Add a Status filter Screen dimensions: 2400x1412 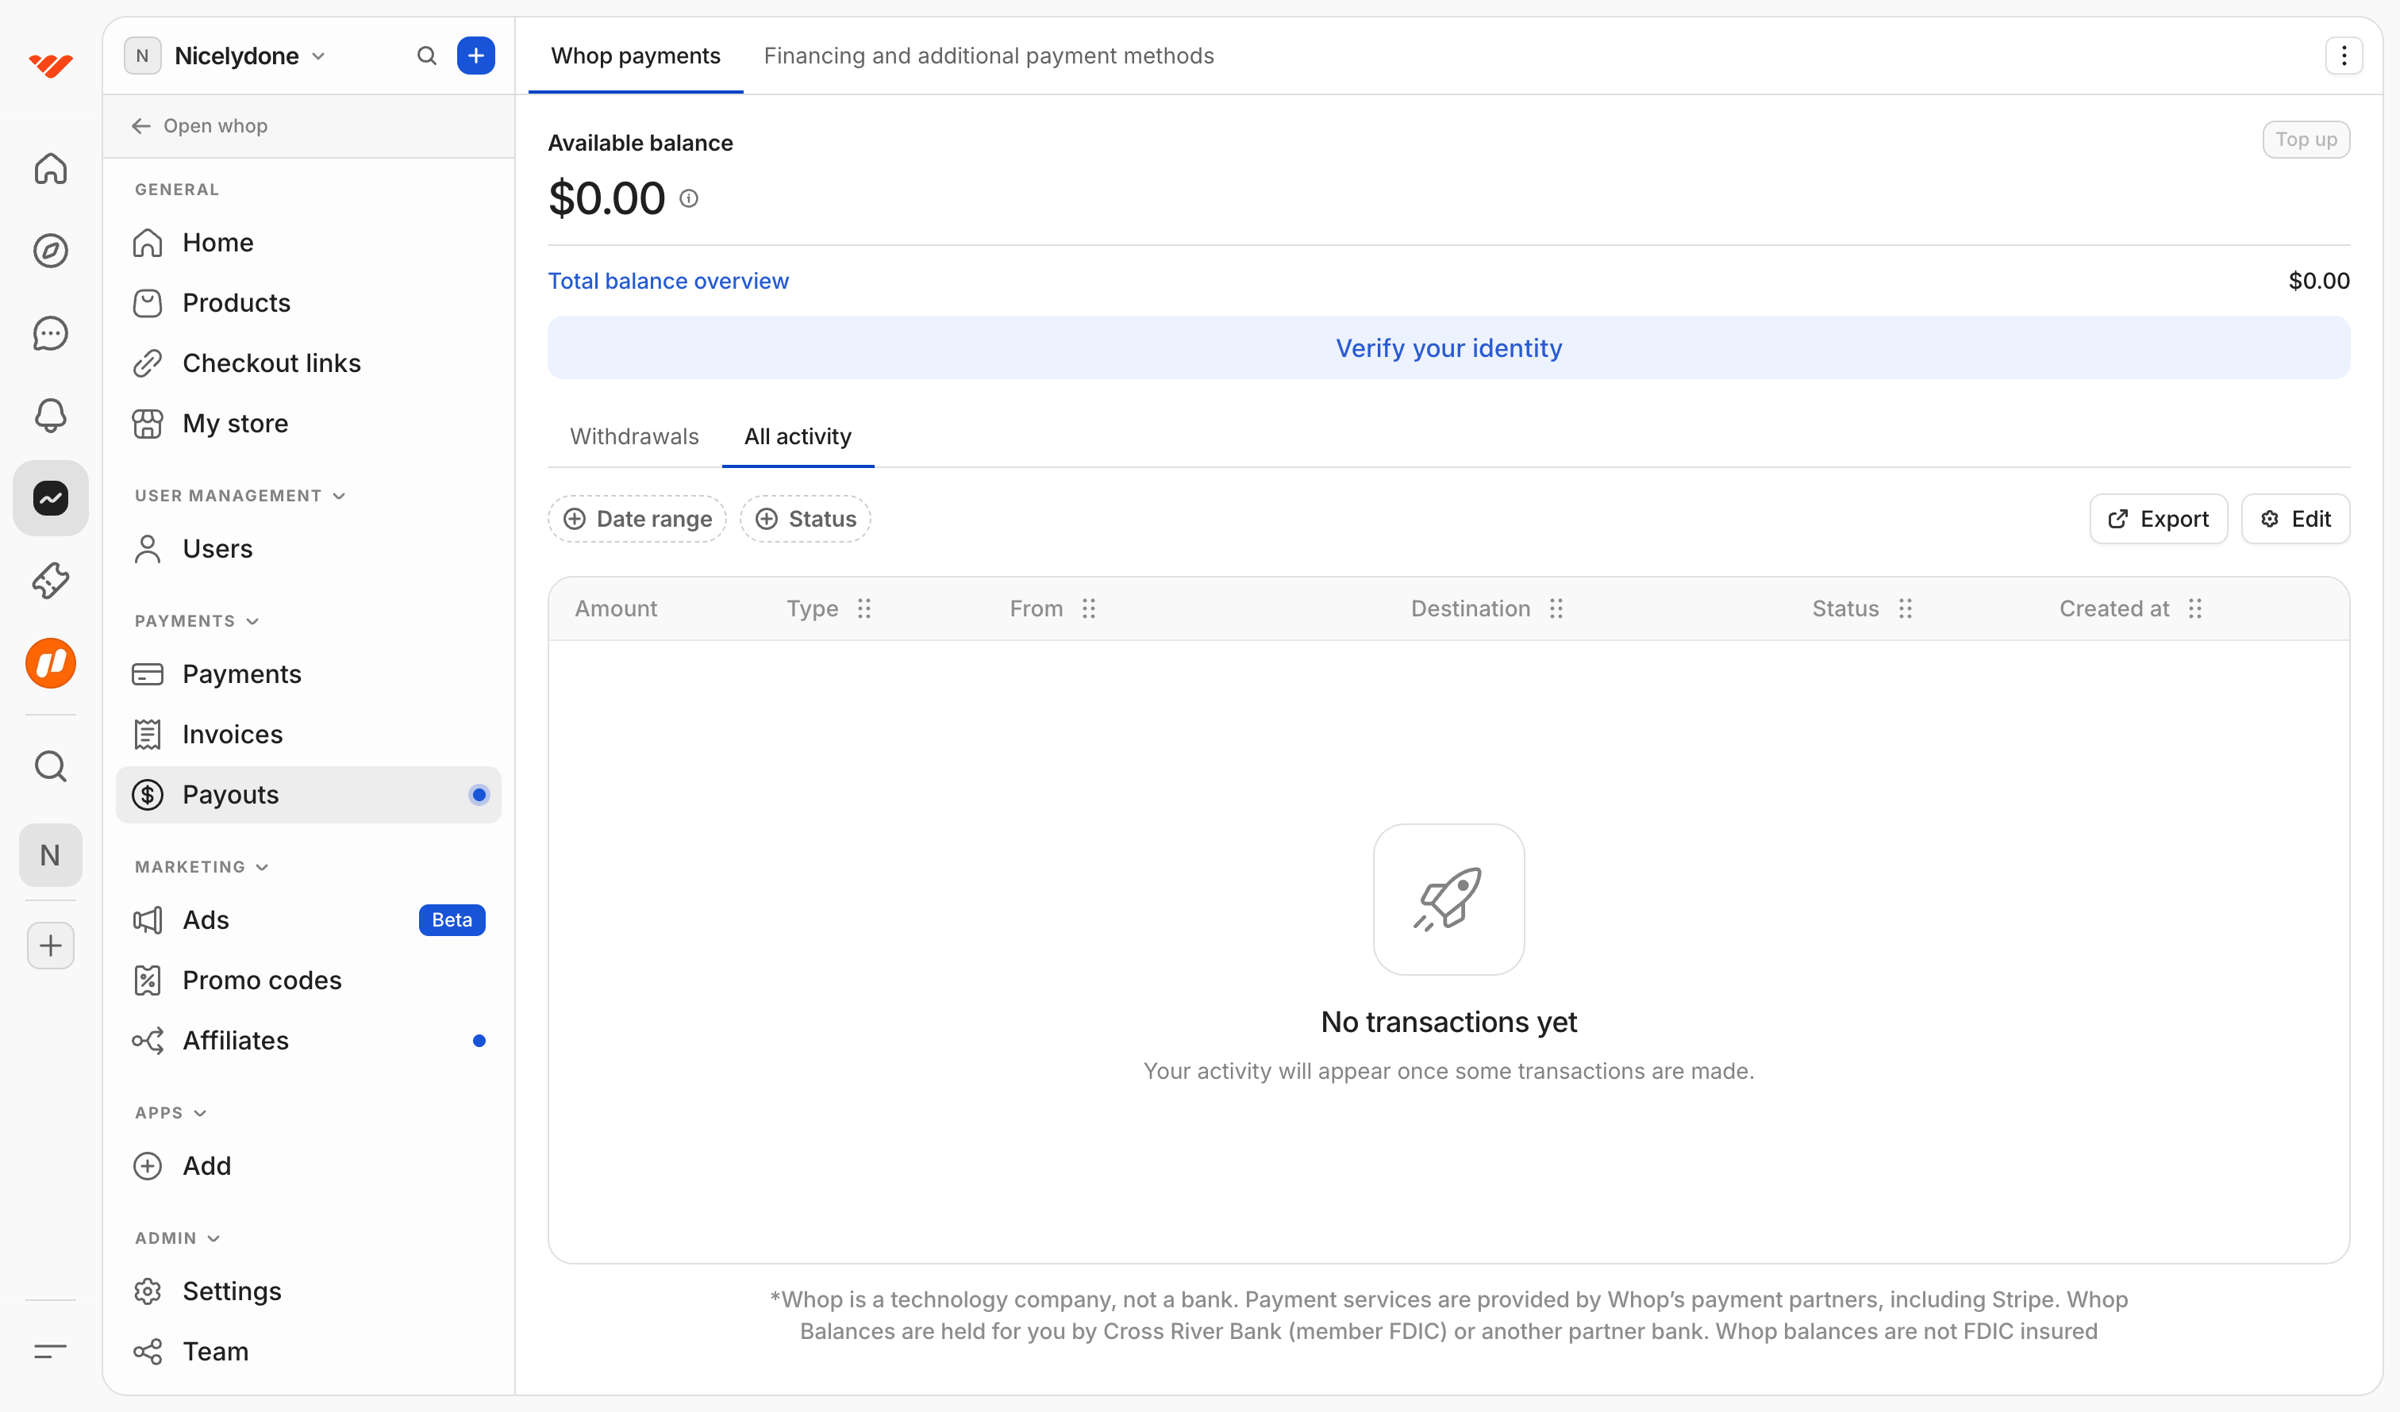point(806,519)
